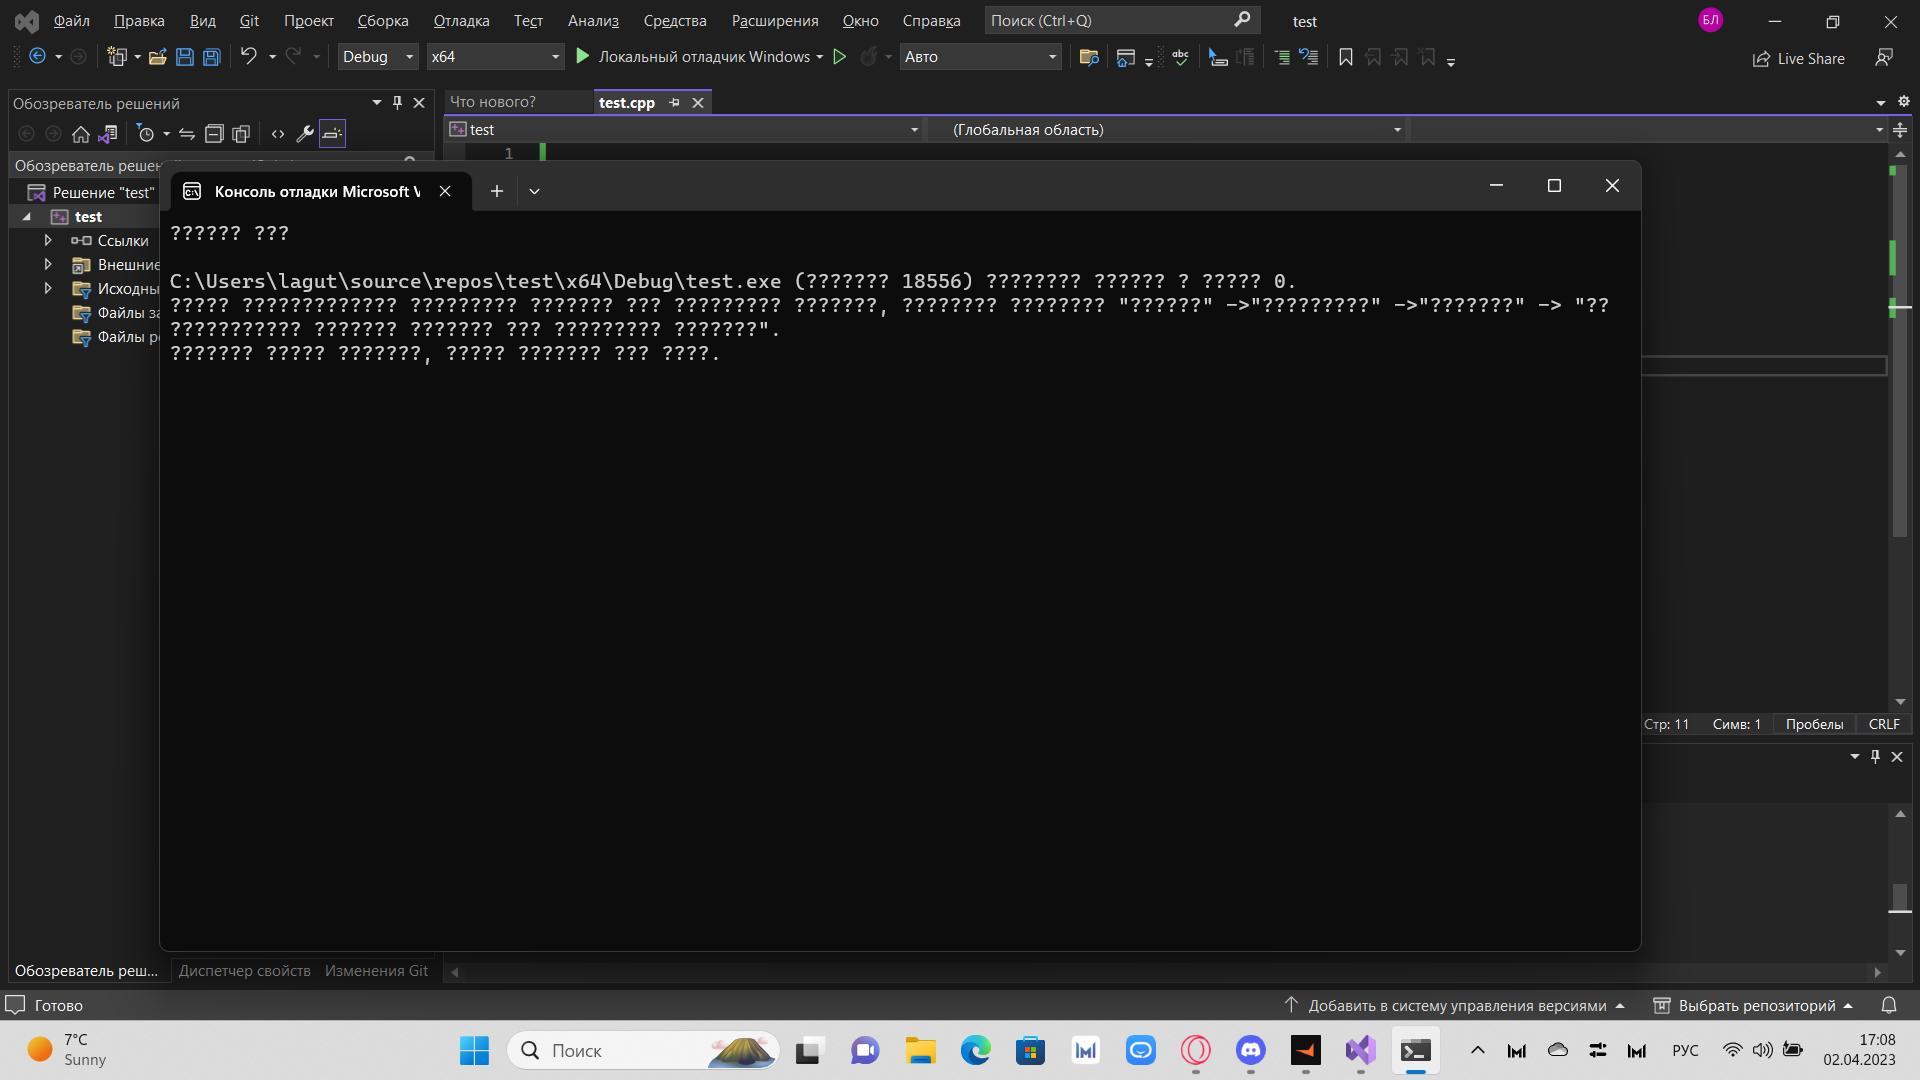Screen dimensions: 1920x1080
Task: Expand the Ссылки tree node
Action: [x=48, y=240]
